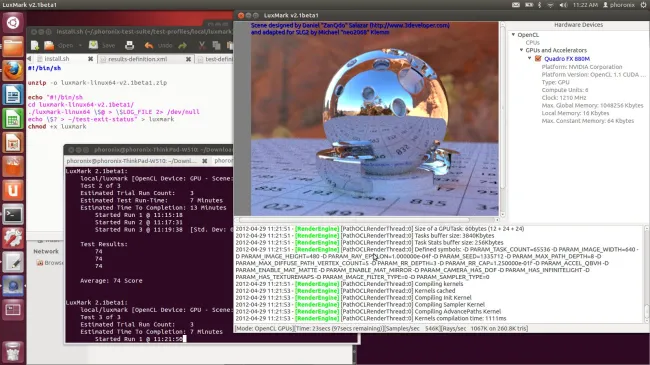
Task: Open the mail indicator in top panel
Action: point(515,5)
